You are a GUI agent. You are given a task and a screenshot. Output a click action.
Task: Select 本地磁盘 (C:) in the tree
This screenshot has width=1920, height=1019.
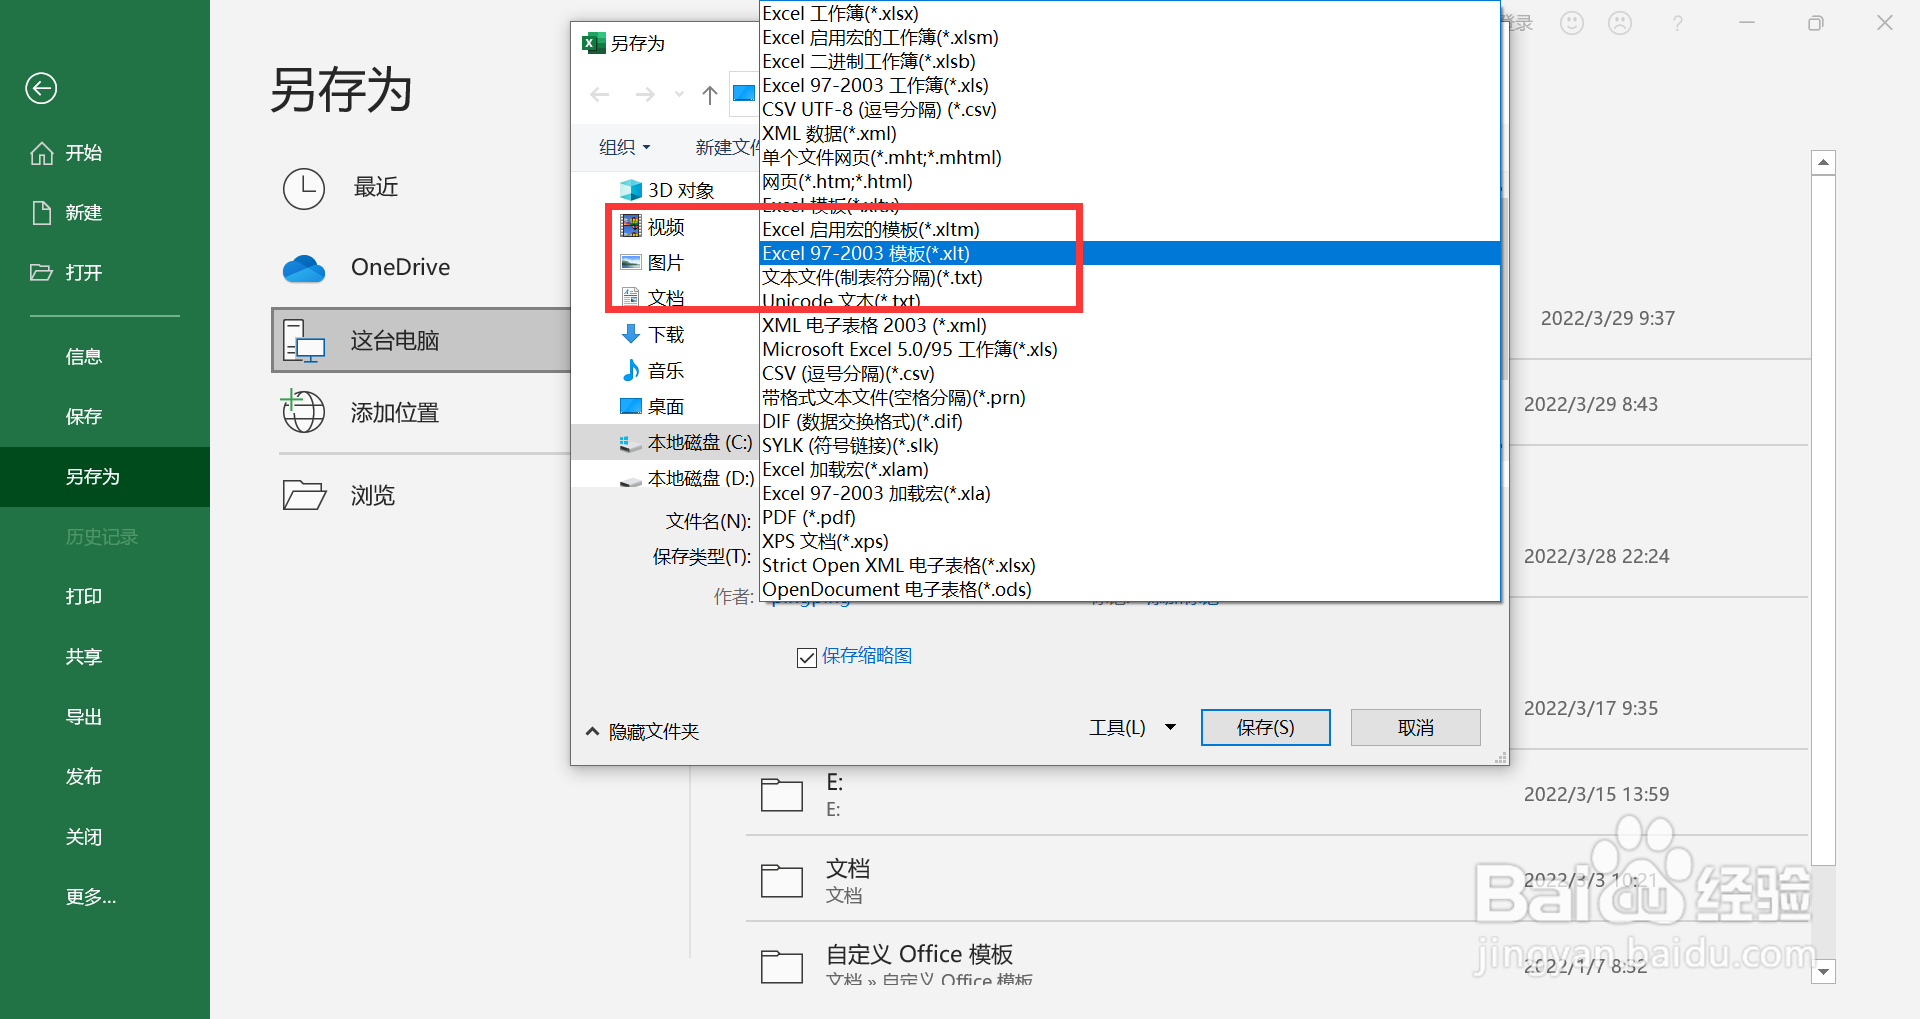point(686,443)
